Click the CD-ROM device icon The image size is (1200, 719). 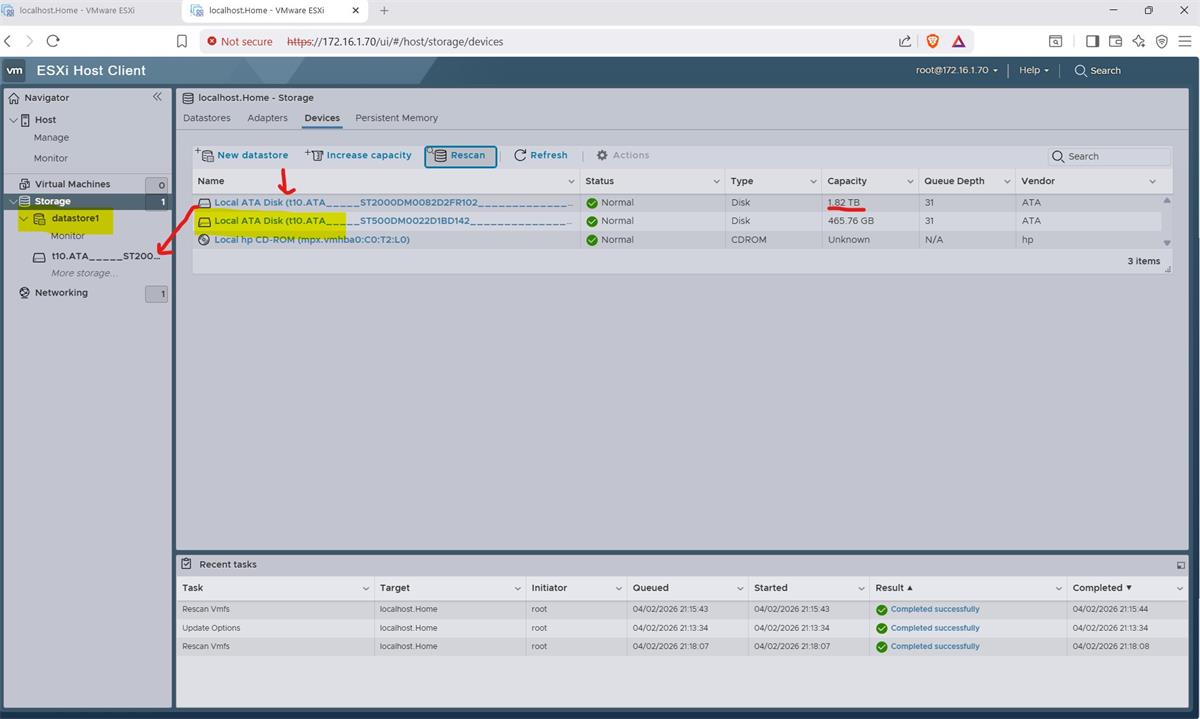[x=204, y=240]
